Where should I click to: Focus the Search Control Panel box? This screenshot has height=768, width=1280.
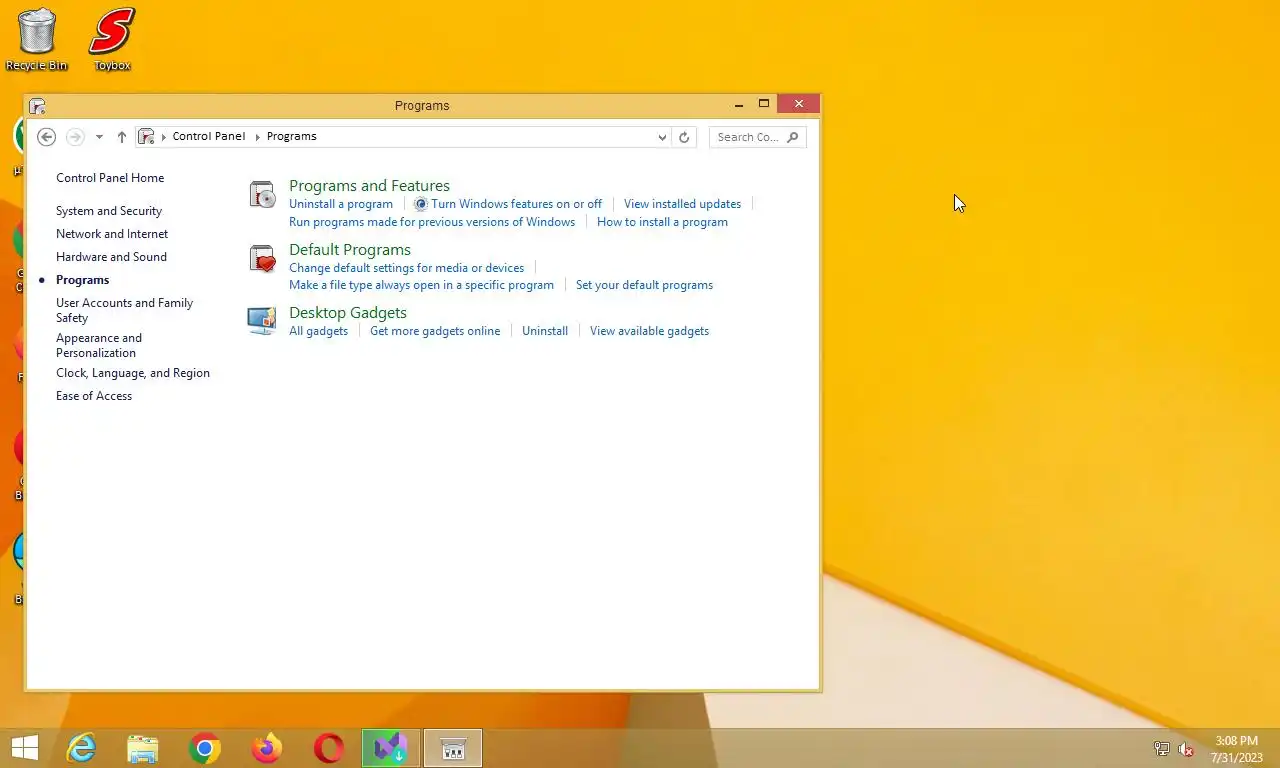coord(757,137)
